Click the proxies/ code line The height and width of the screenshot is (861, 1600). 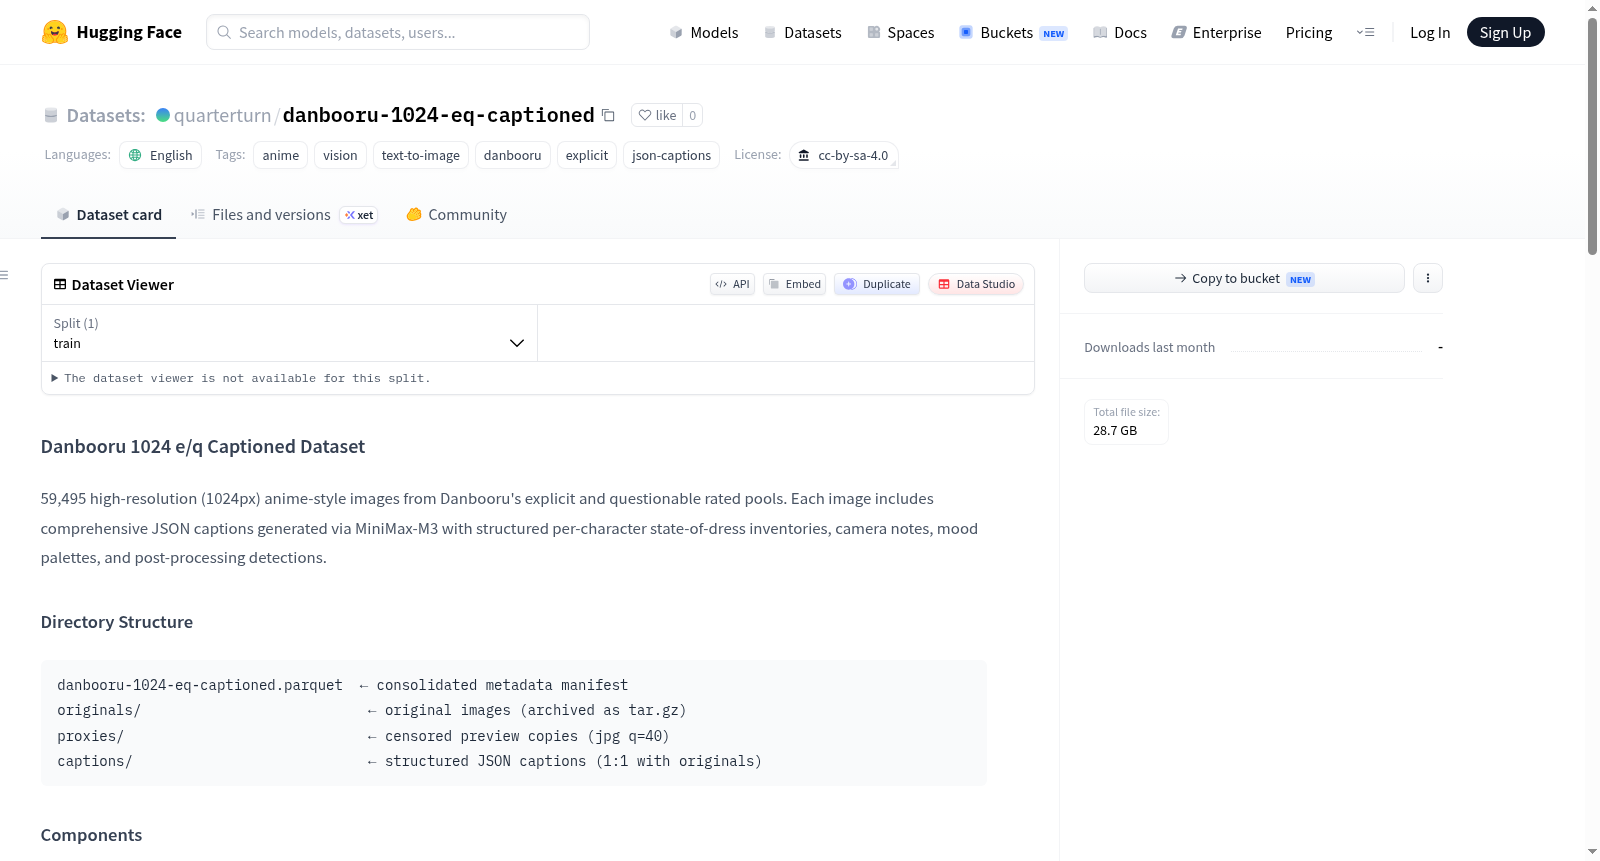(363, 736)
